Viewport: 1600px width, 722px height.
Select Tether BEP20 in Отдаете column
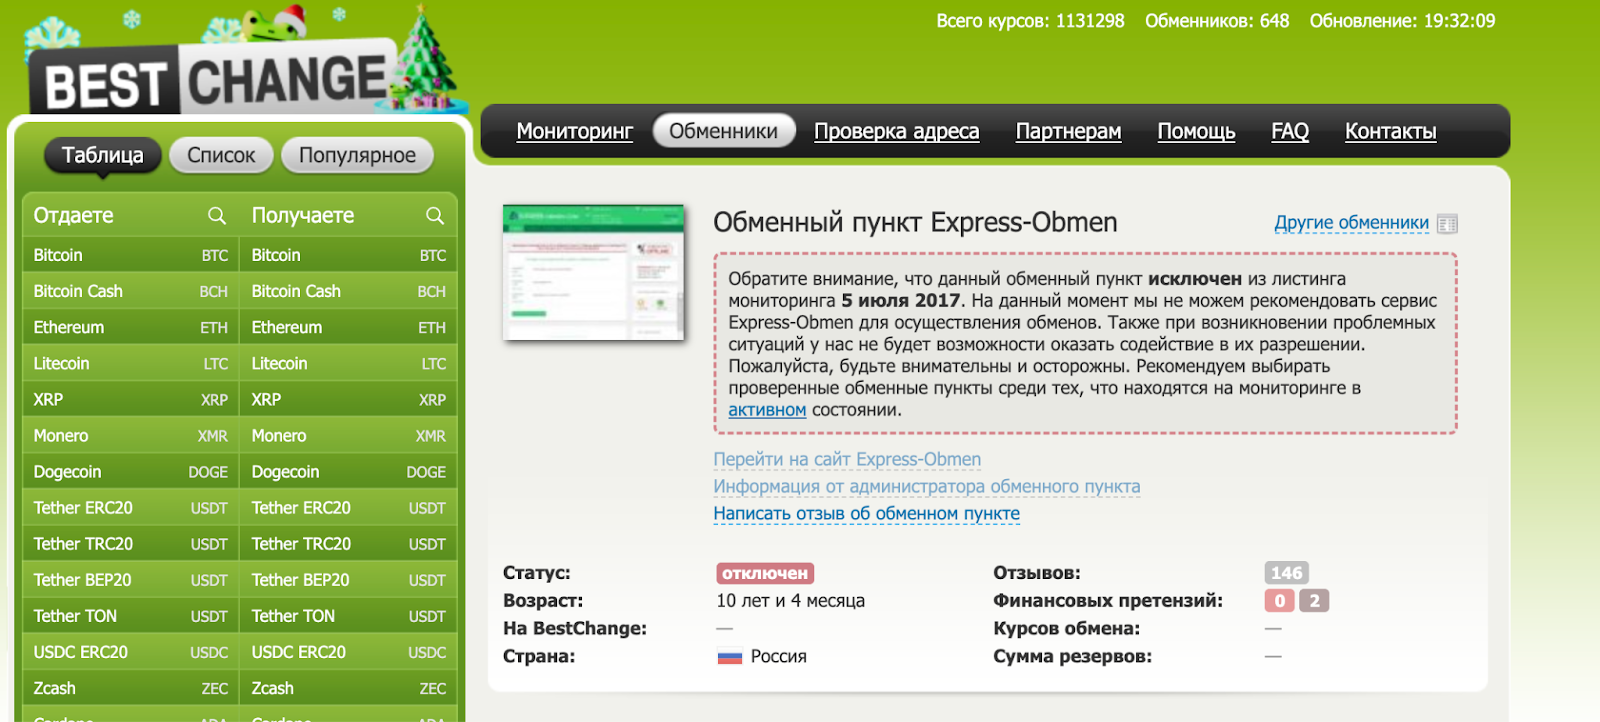point(130,579)
